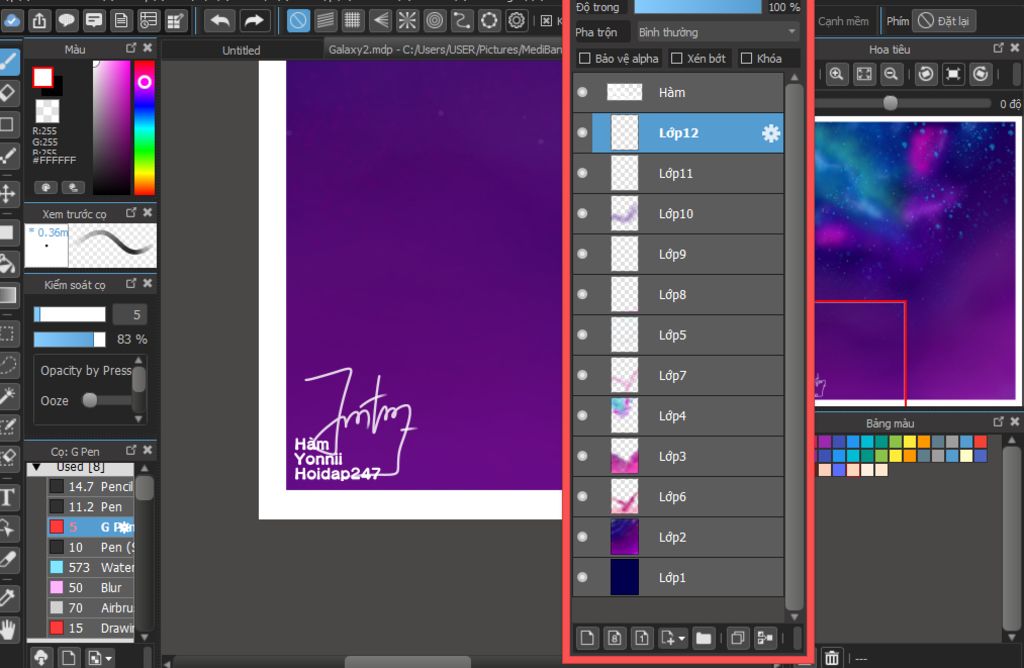1024x668 pixels.
Task: Open layer settings gear on Lớp12
Action: coord(771,133)
